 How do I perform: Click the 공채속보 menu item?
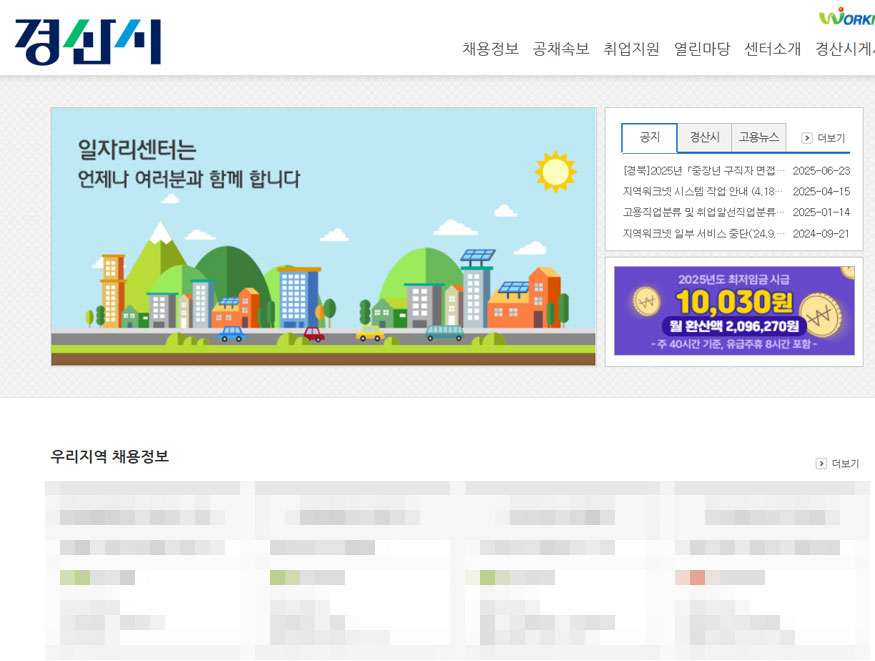[559, 48]
